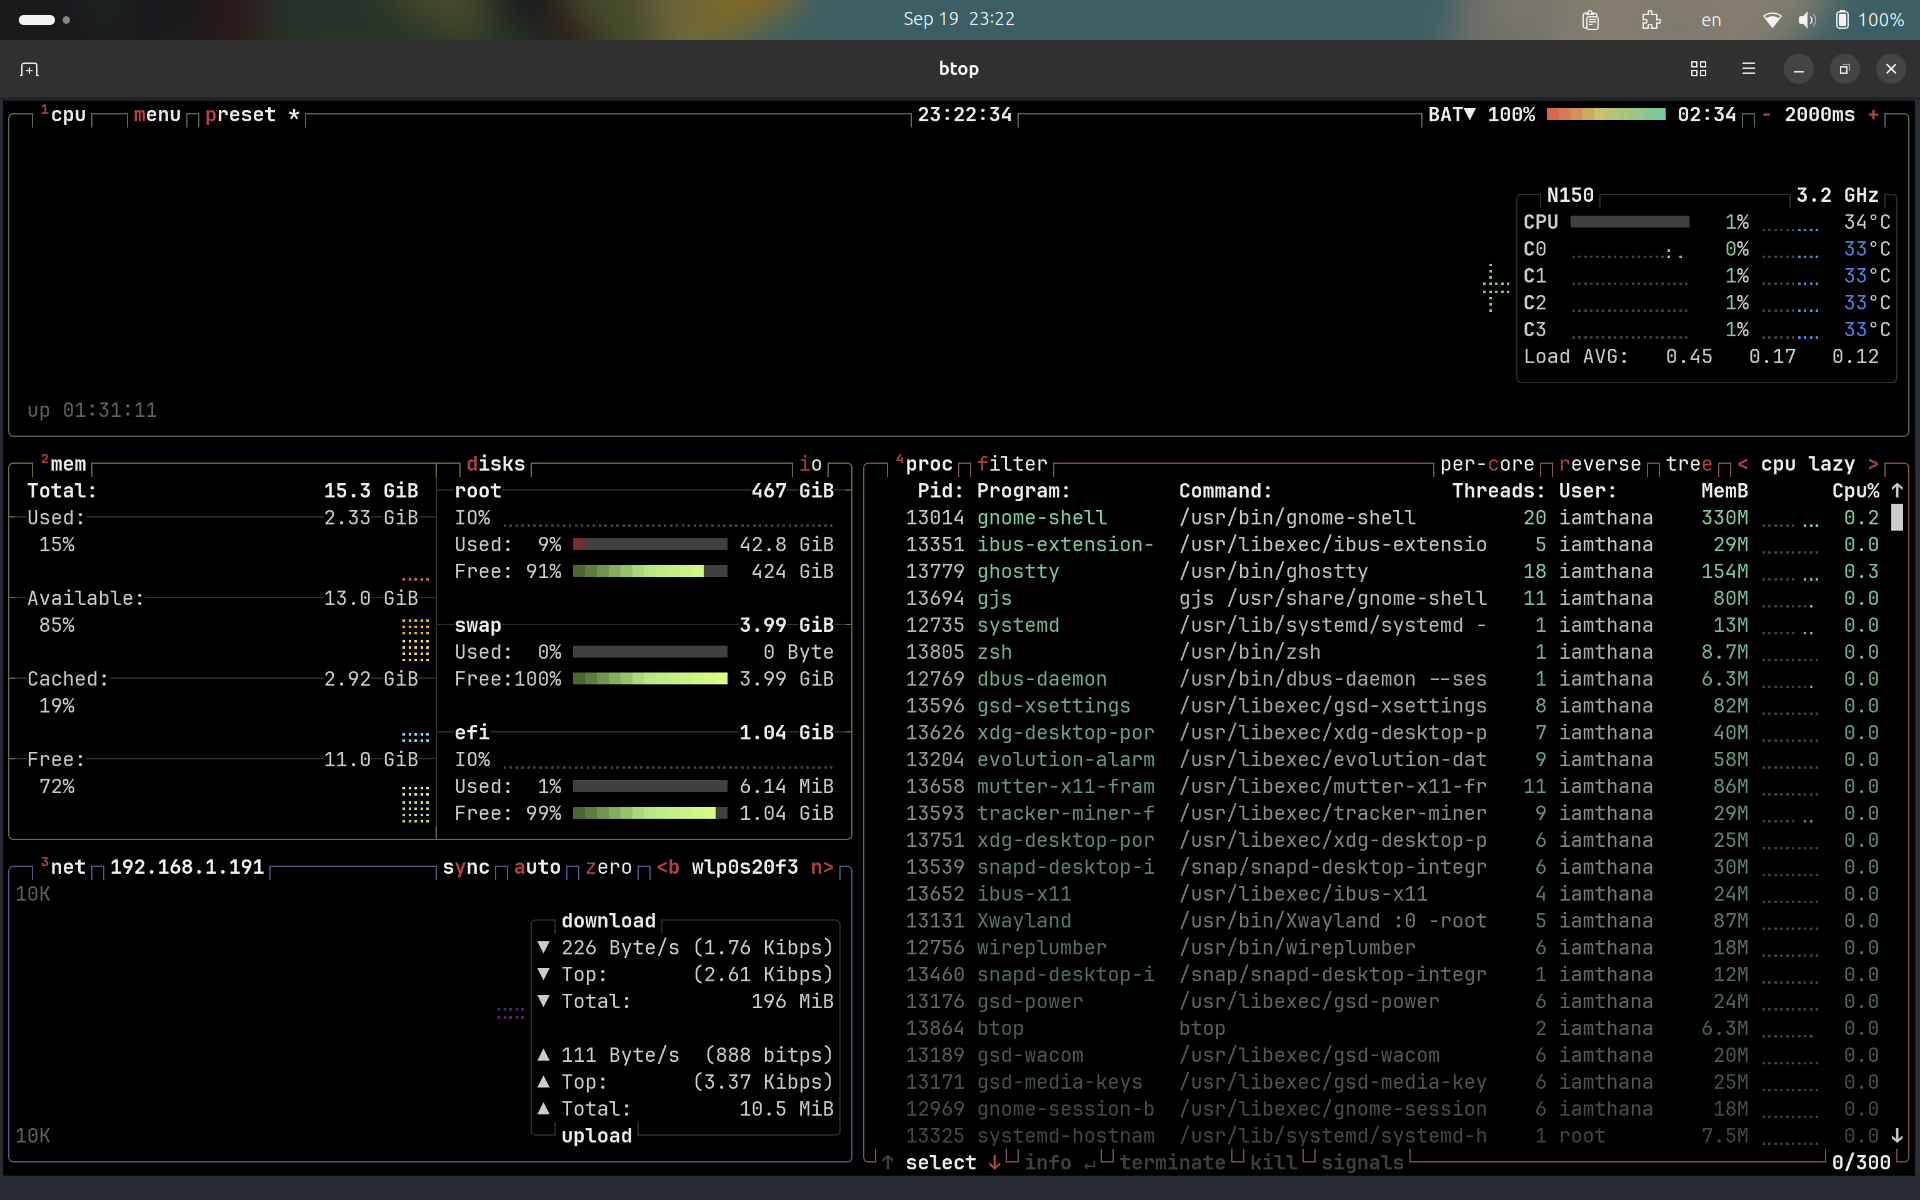Open the hamburger menu in titlebar
The height and width of the screenshot is (1200, 1920).
(x=1748, y=69)
